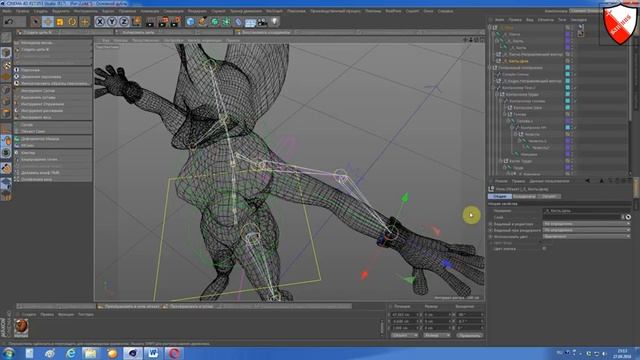This screenshot has width=640, height=360.
Task: Open the Use Color dropdown
Action: (586, 236)
